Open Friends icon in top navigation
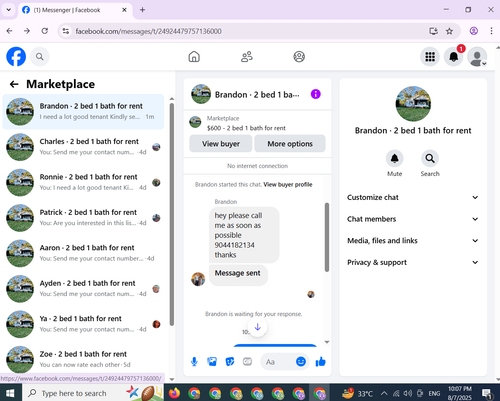Screen dimensions: 500x401 tap(247, 57)
